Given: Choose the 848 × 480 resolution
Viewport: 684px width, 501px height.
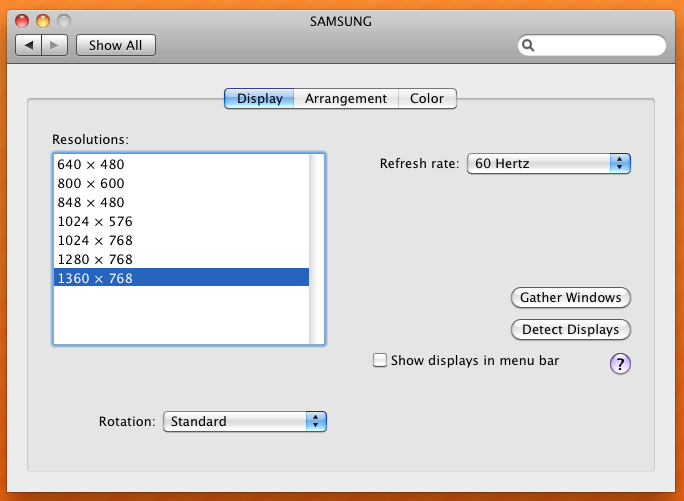Looking at the screenshot, I should [x=181, y=202].
